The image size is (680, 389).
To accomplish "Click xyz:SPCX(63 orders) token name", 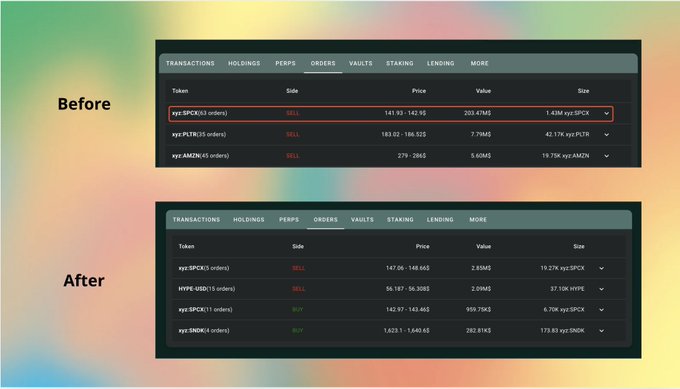I will pyautogui.click(x=199, y=113).
